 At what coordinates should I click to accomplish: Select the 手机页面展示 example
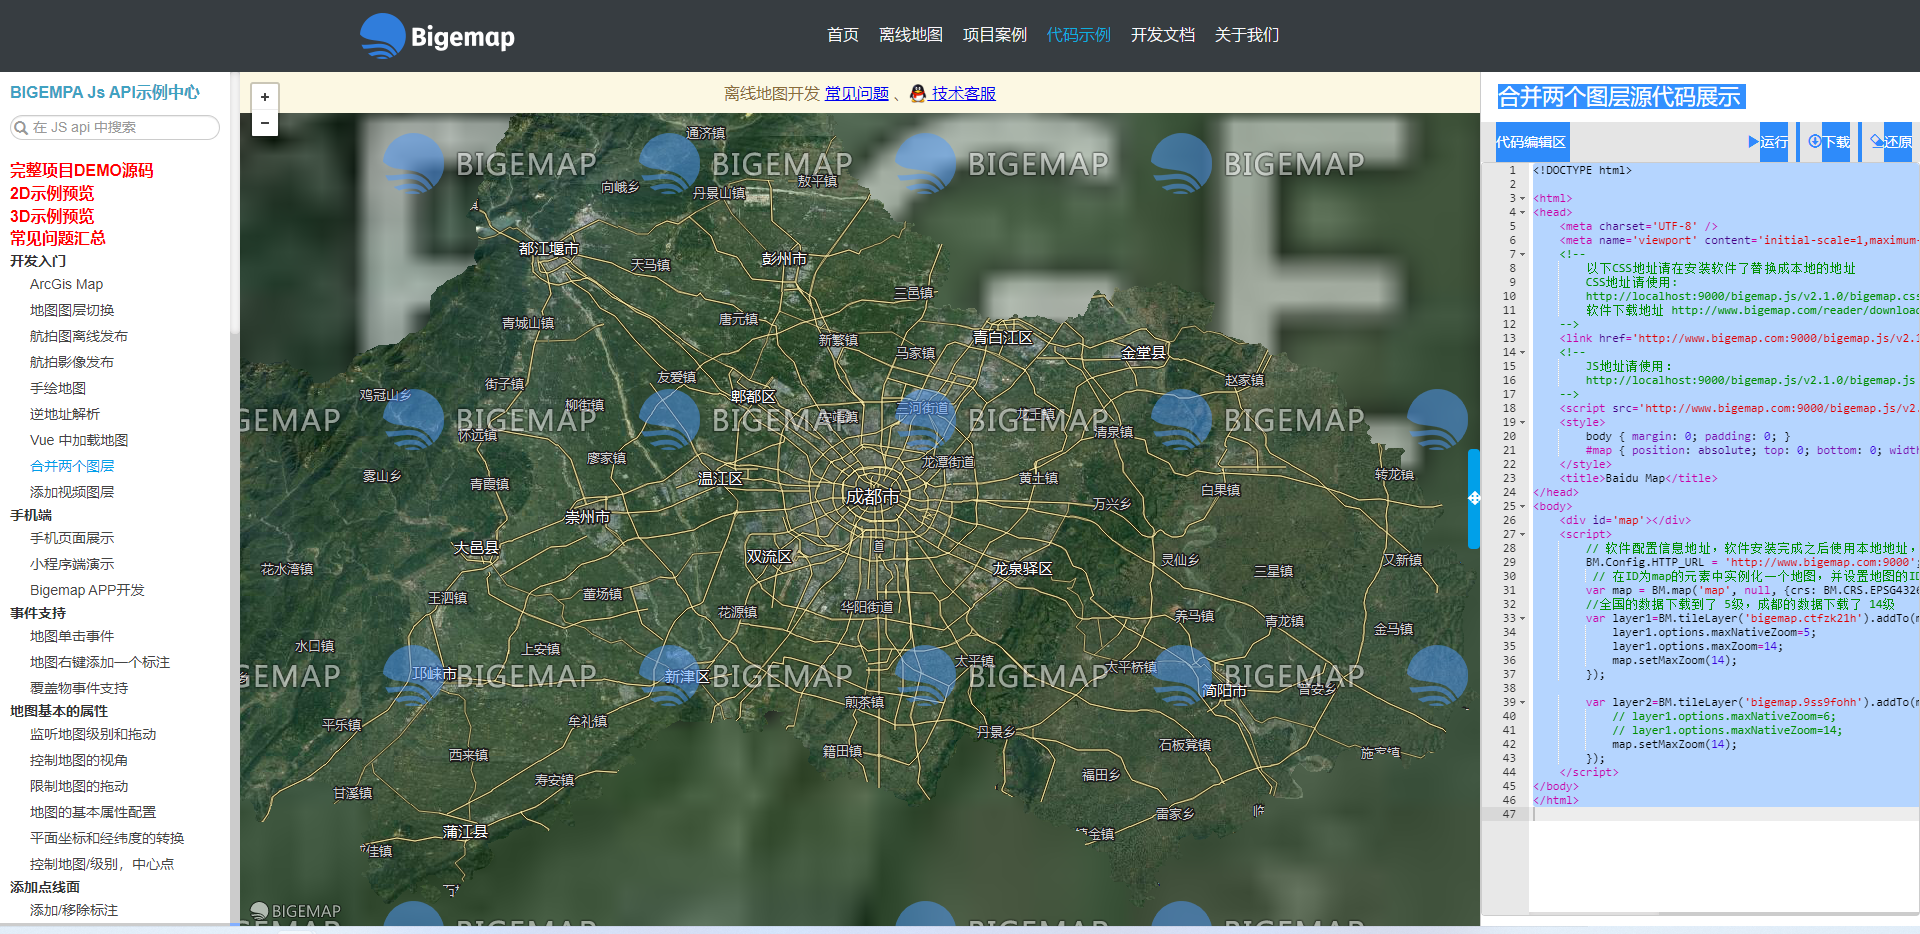pos(72,538)
